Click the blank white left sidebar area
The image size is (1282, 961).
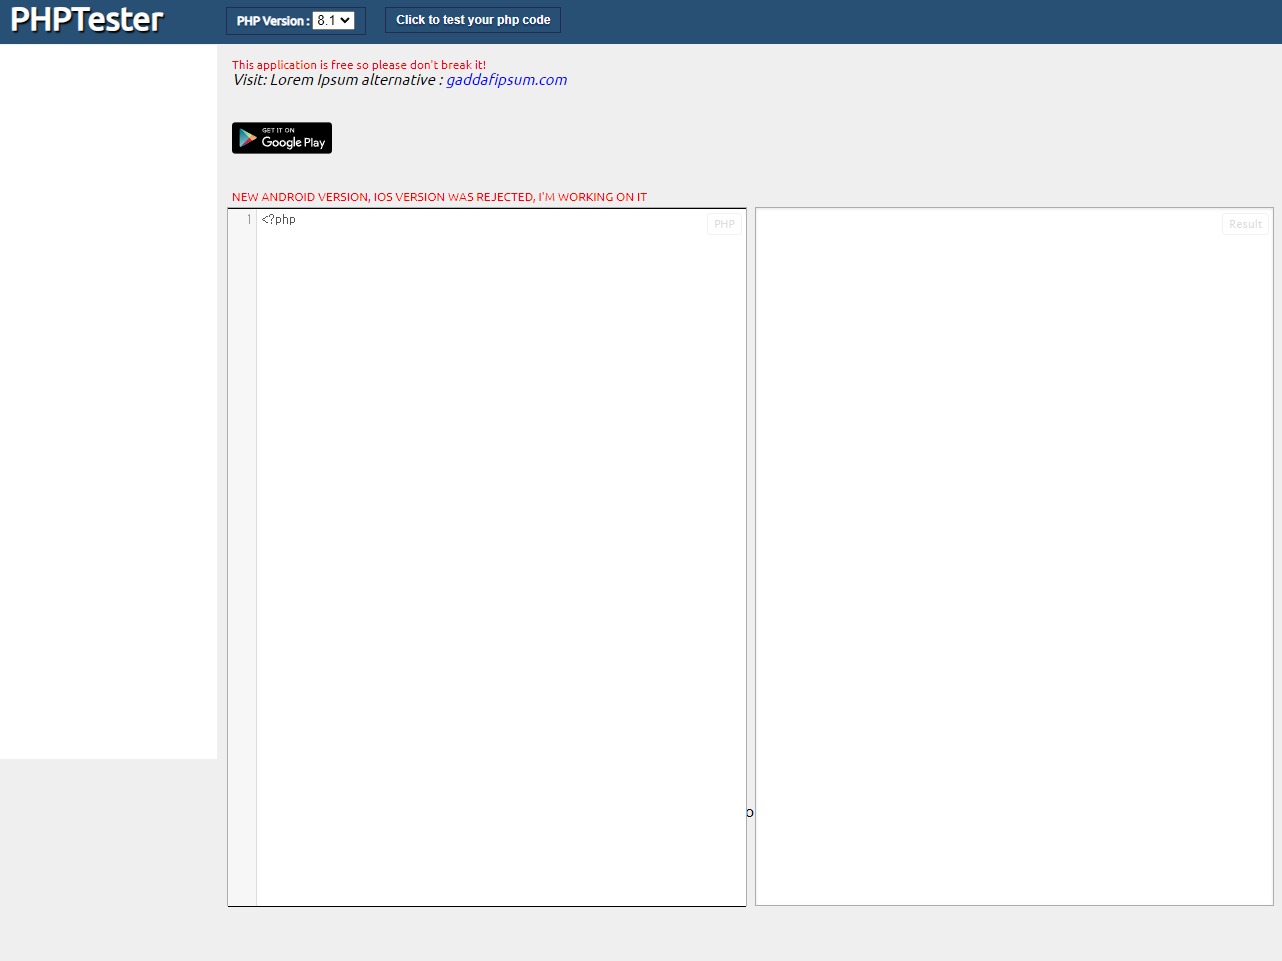108,400
